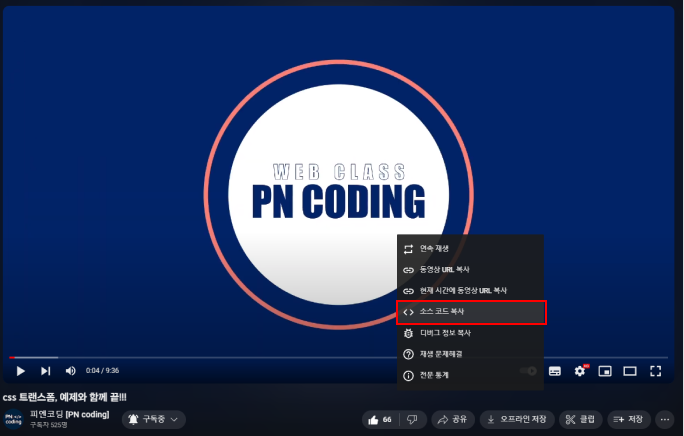Save the video with 저장 button
Screen dimensions: 684x436
coord(629,420)
